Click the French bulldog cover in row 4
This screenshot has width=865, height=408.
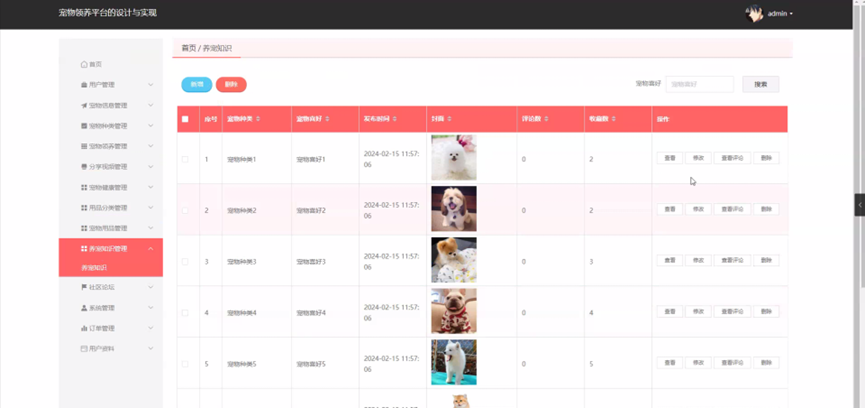(454, 311)
